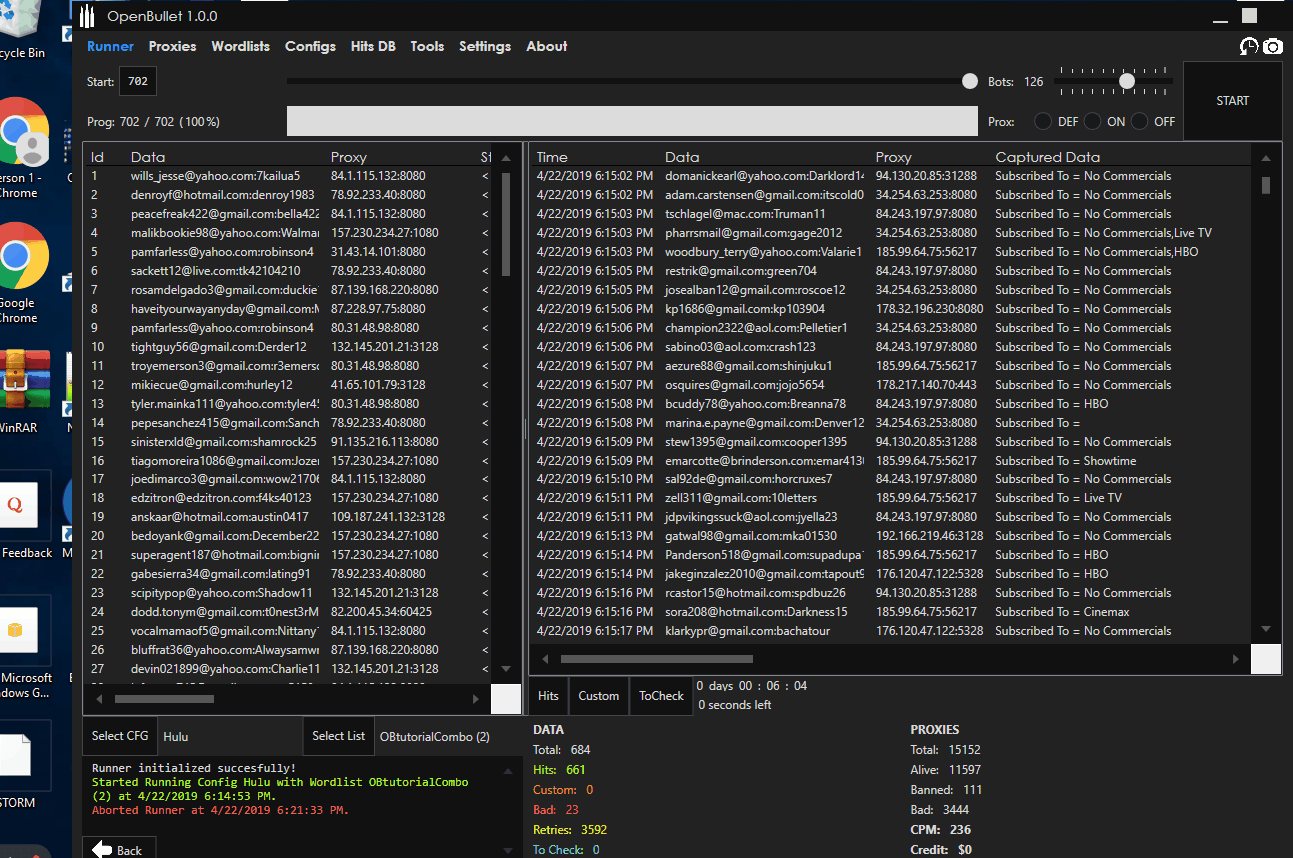
Task: Switch to the Wordlists tab
Action: 241,46
